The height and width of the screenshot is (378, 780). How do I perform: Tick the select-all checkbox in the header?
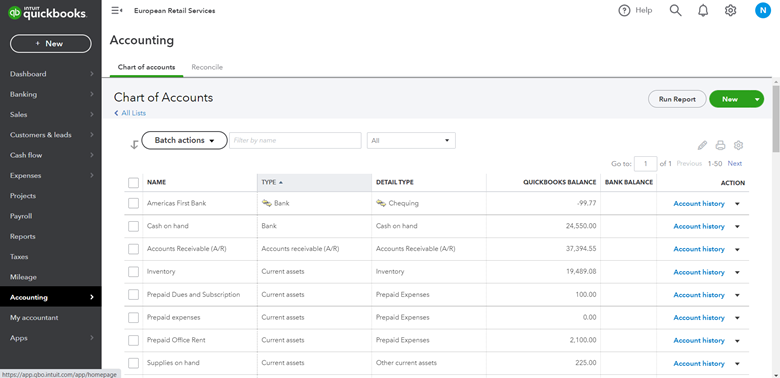(x=133, y=183)
